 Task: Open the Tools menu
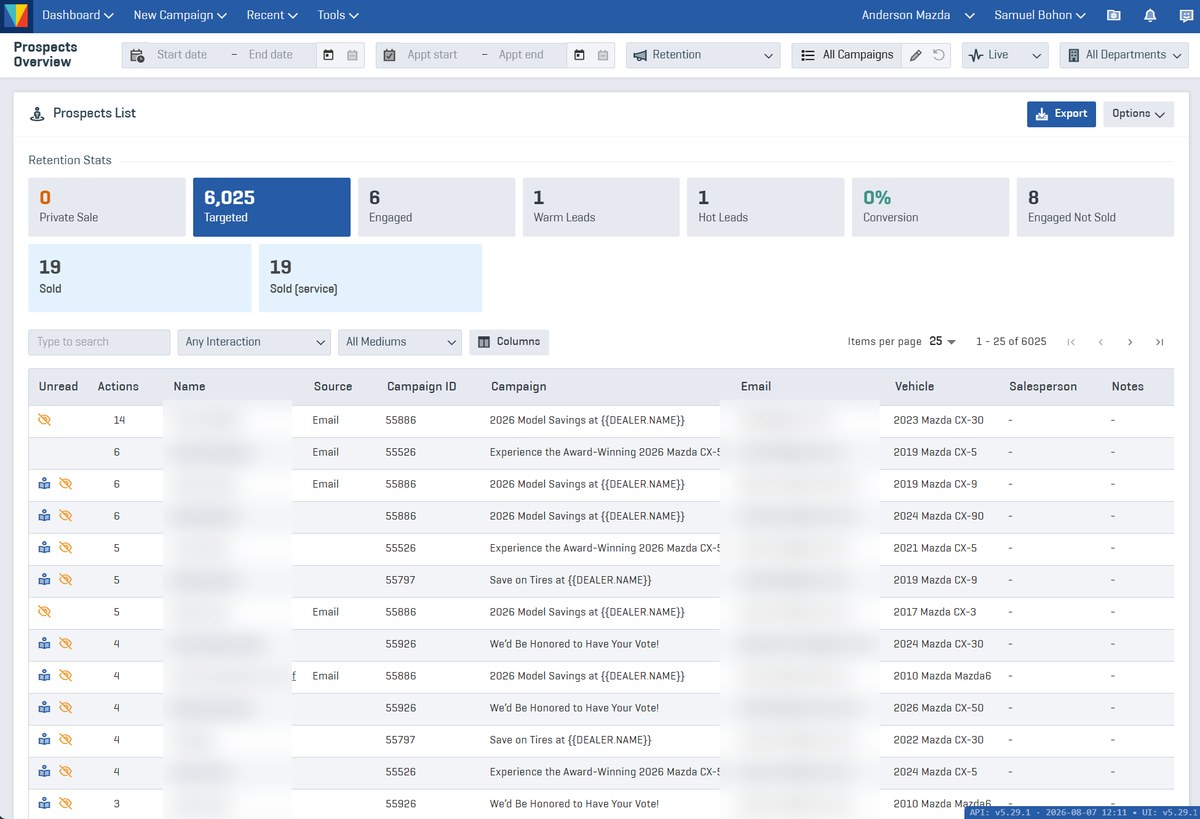(338, 15)
